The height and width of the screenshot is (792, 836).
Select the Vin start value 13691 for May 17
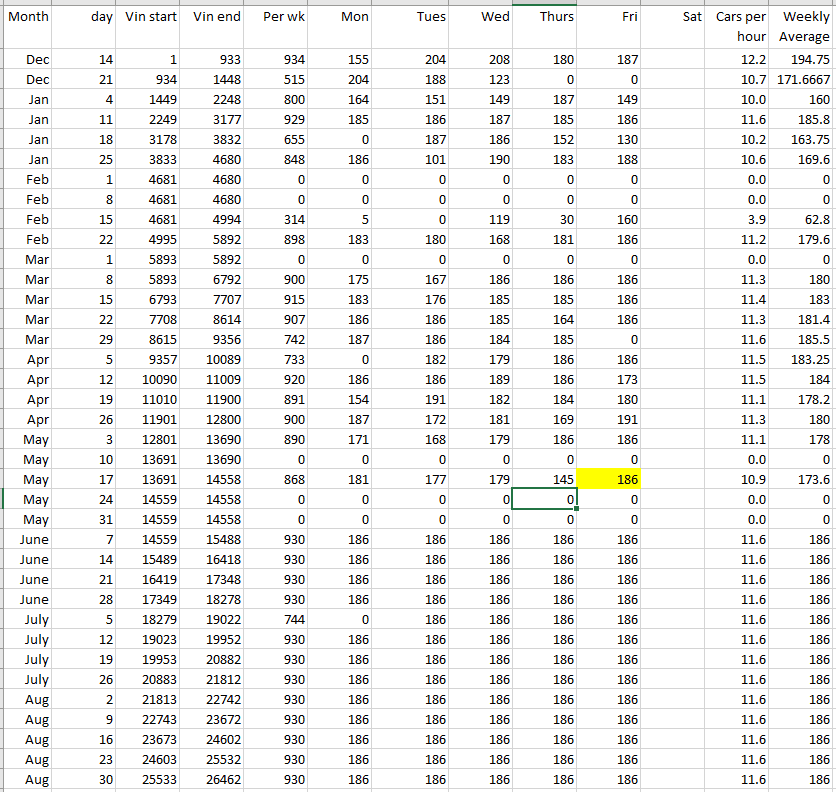[x=151, y=480]
